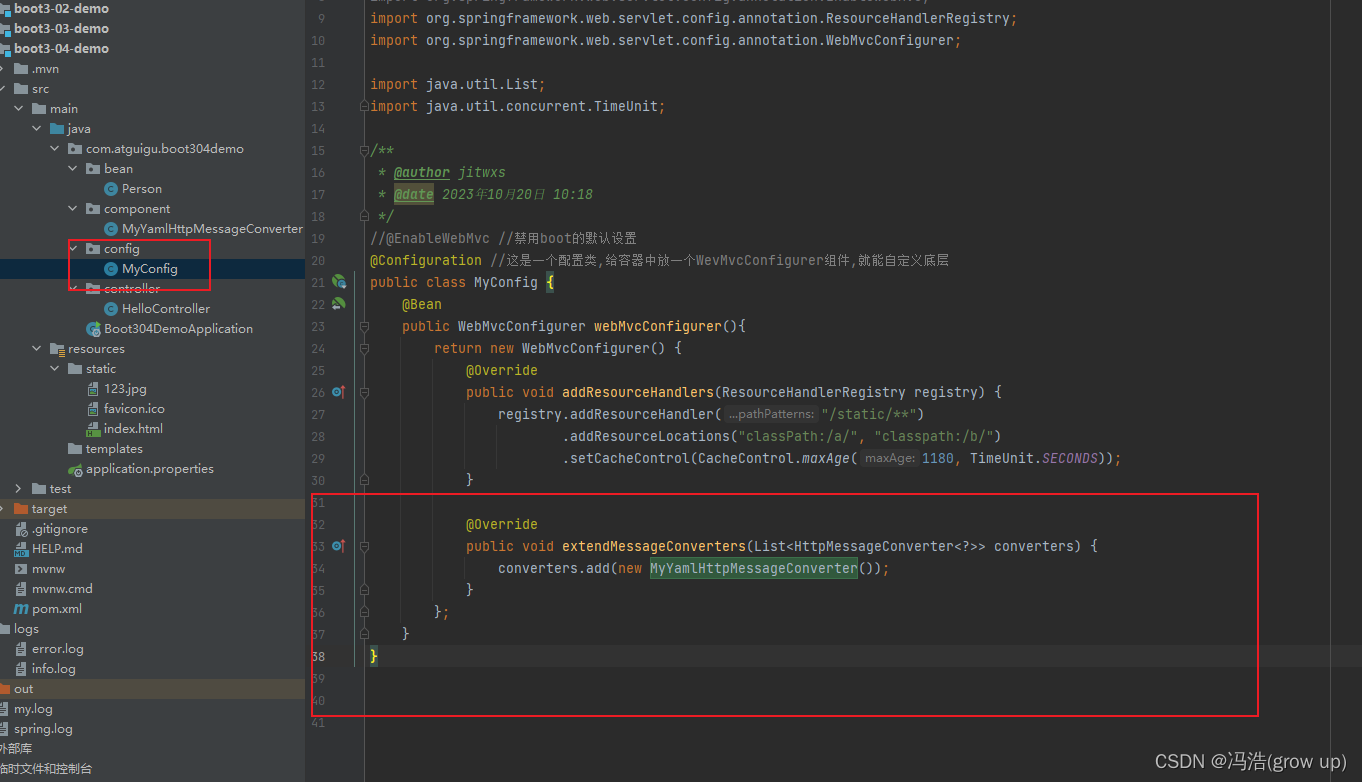The height and width of the screenshot is (782, 1362).
Task: Click bean navigation gutter icon on line 22
Action: tap(339, 304)
